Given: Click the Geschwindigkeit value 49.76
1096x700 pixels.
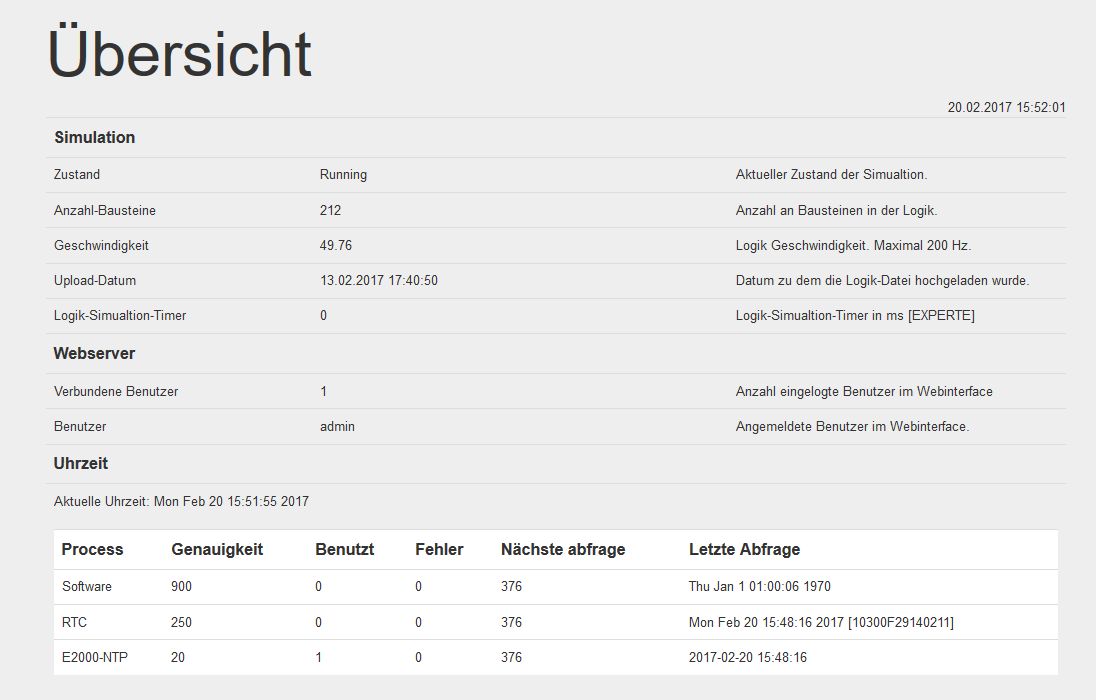Looking at the screenshot, I should click(x=335, y=246).
